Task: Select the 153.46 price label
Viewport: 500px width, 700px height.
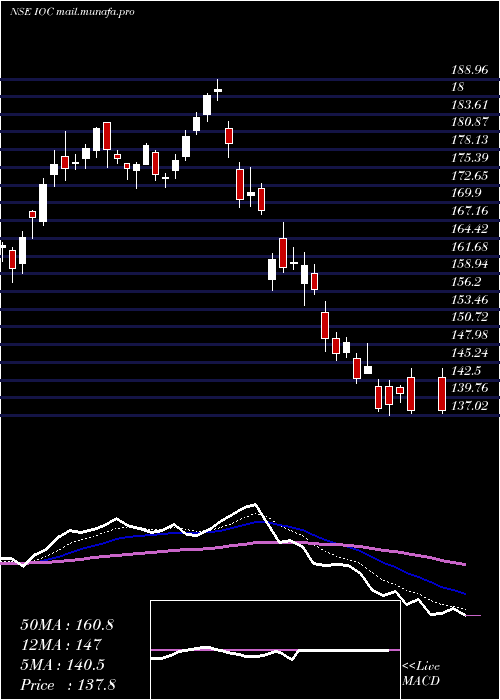Action: (469, 300)
